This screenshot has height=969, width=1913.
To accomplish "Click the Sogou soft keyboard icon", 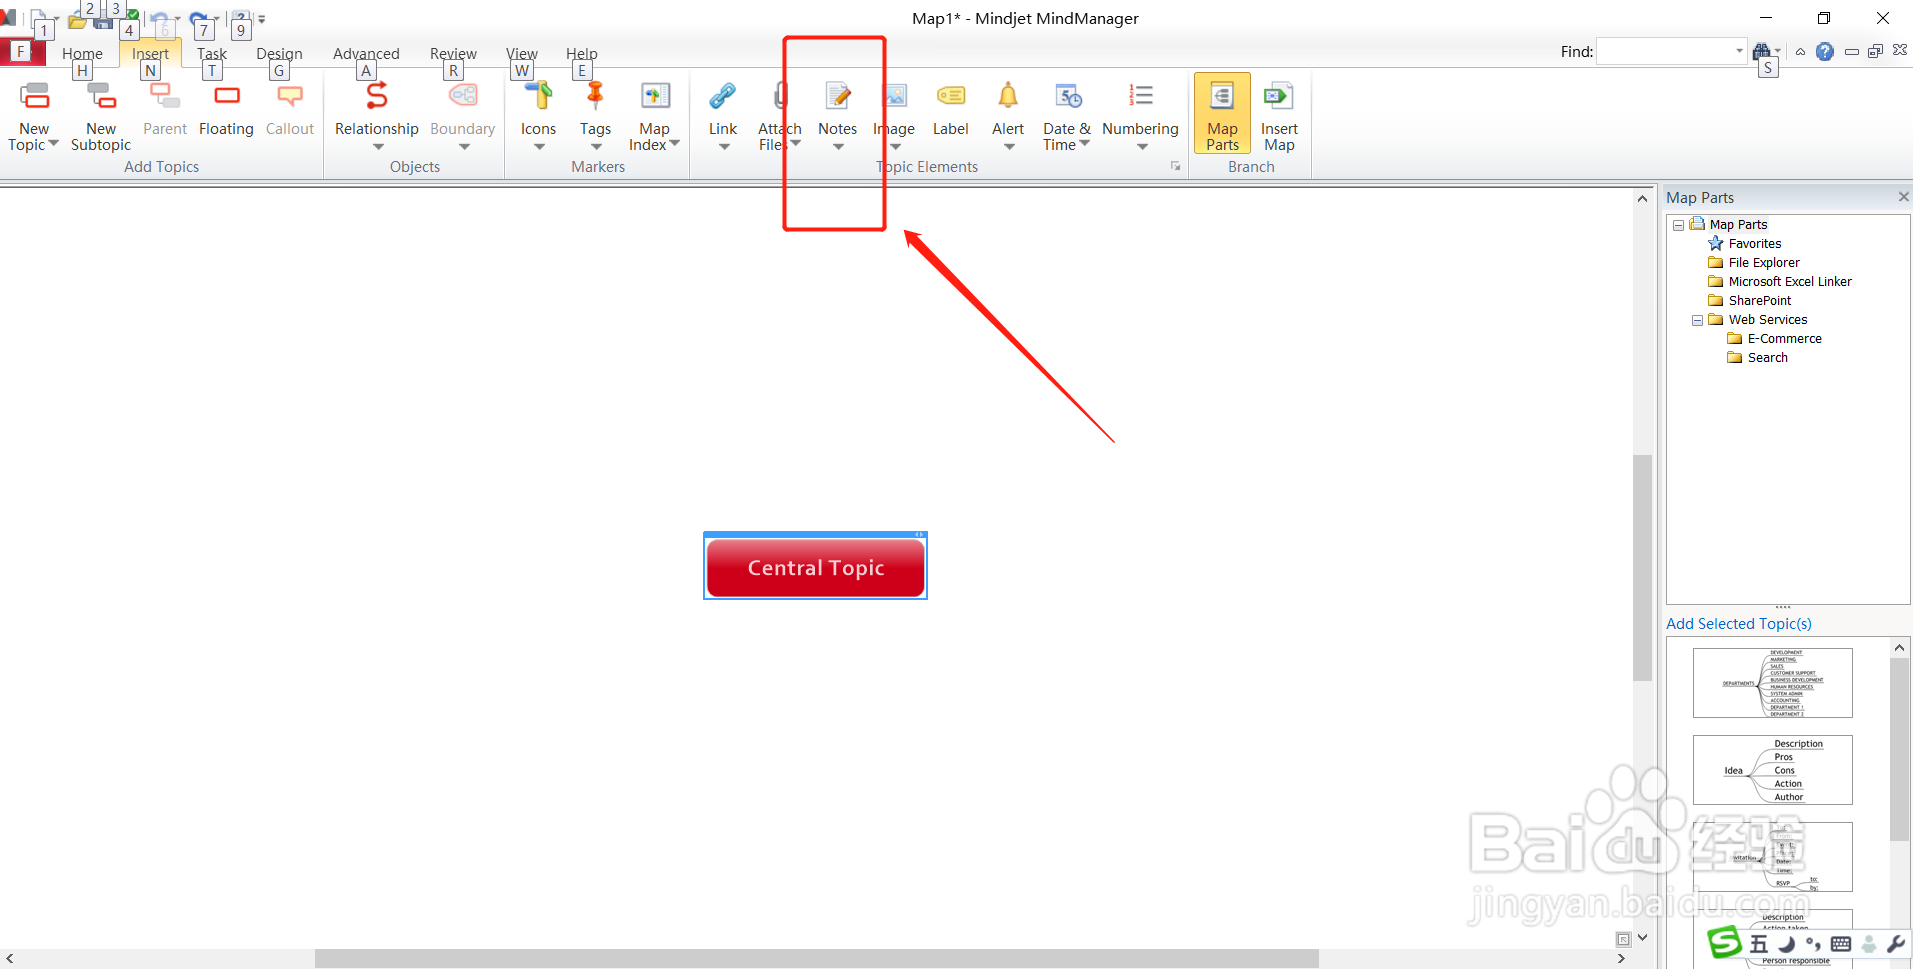I will 1840,943.
